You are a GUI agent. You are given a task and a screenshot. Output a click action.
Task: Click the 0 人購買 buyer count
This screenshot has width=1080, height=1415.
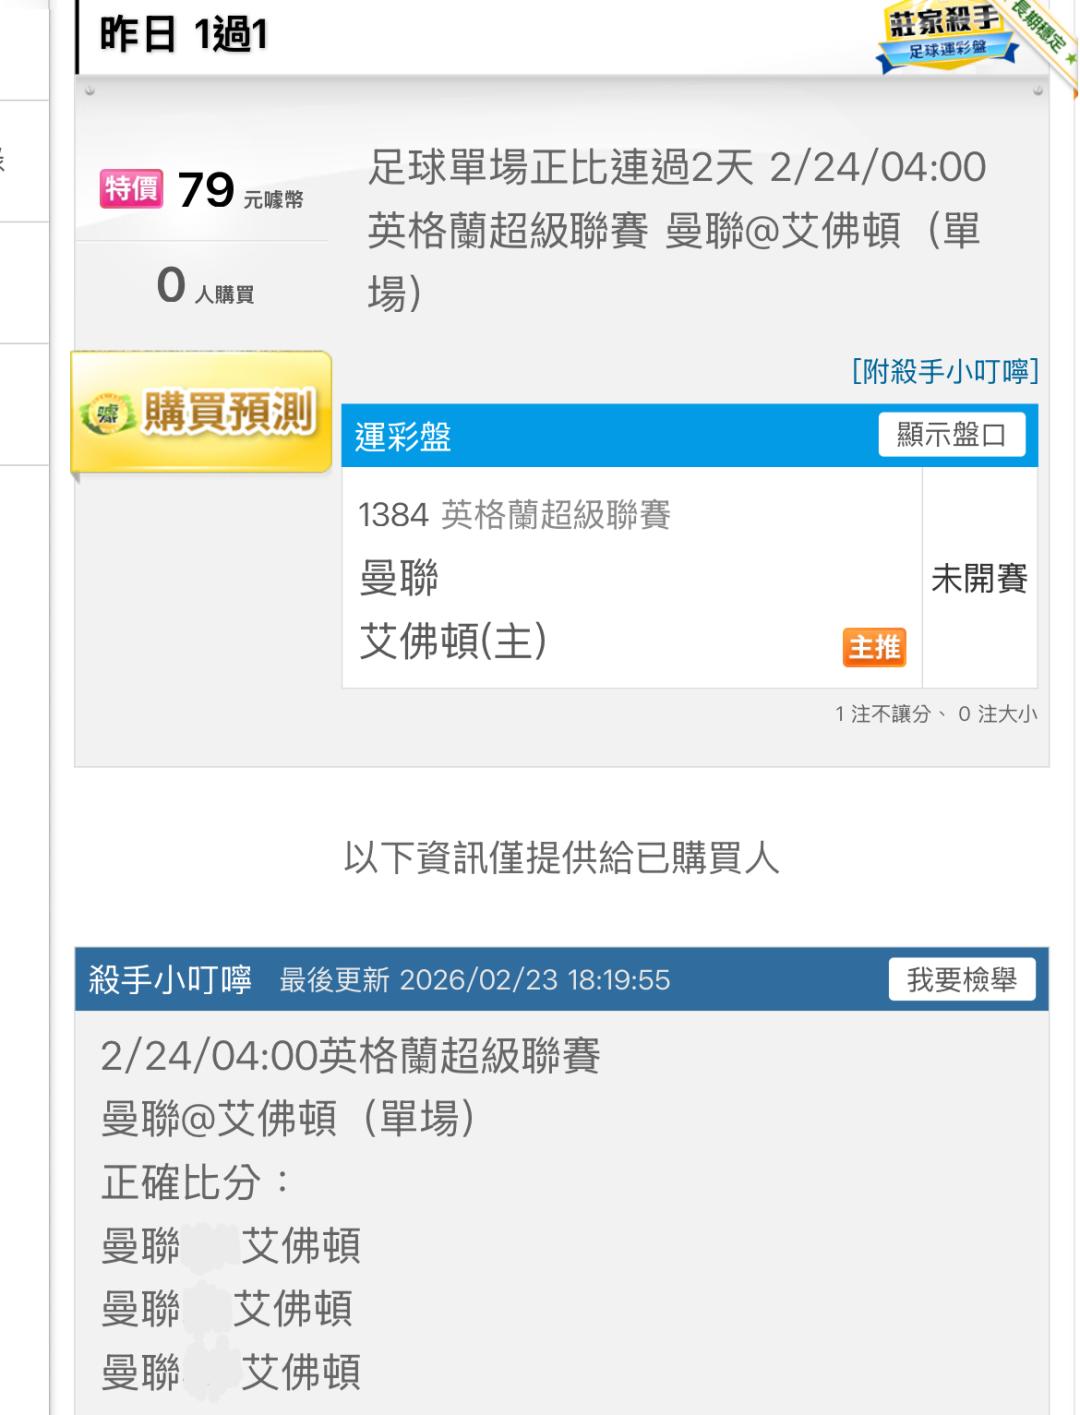point(205,286)
